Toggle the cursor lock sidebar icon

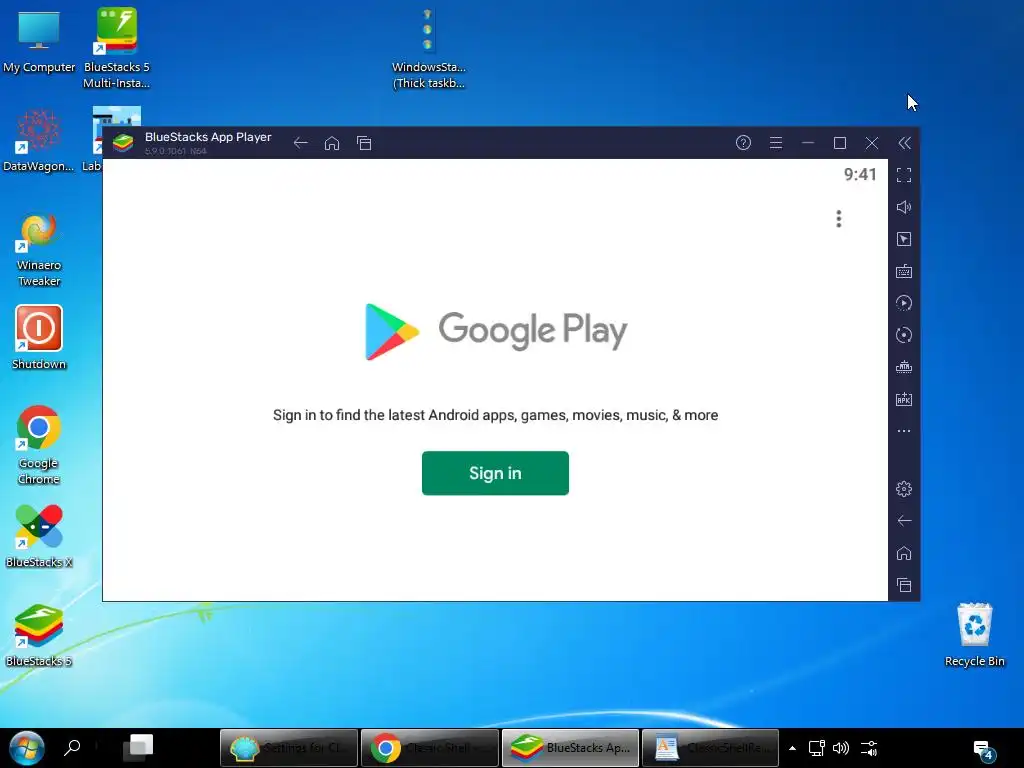[904, 239]
